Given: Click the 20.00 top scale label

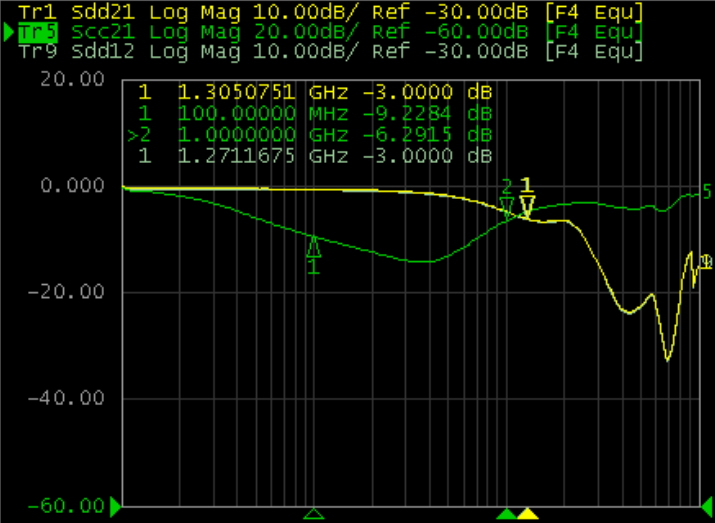Looking at the screenshot, I should coord(79,80).
